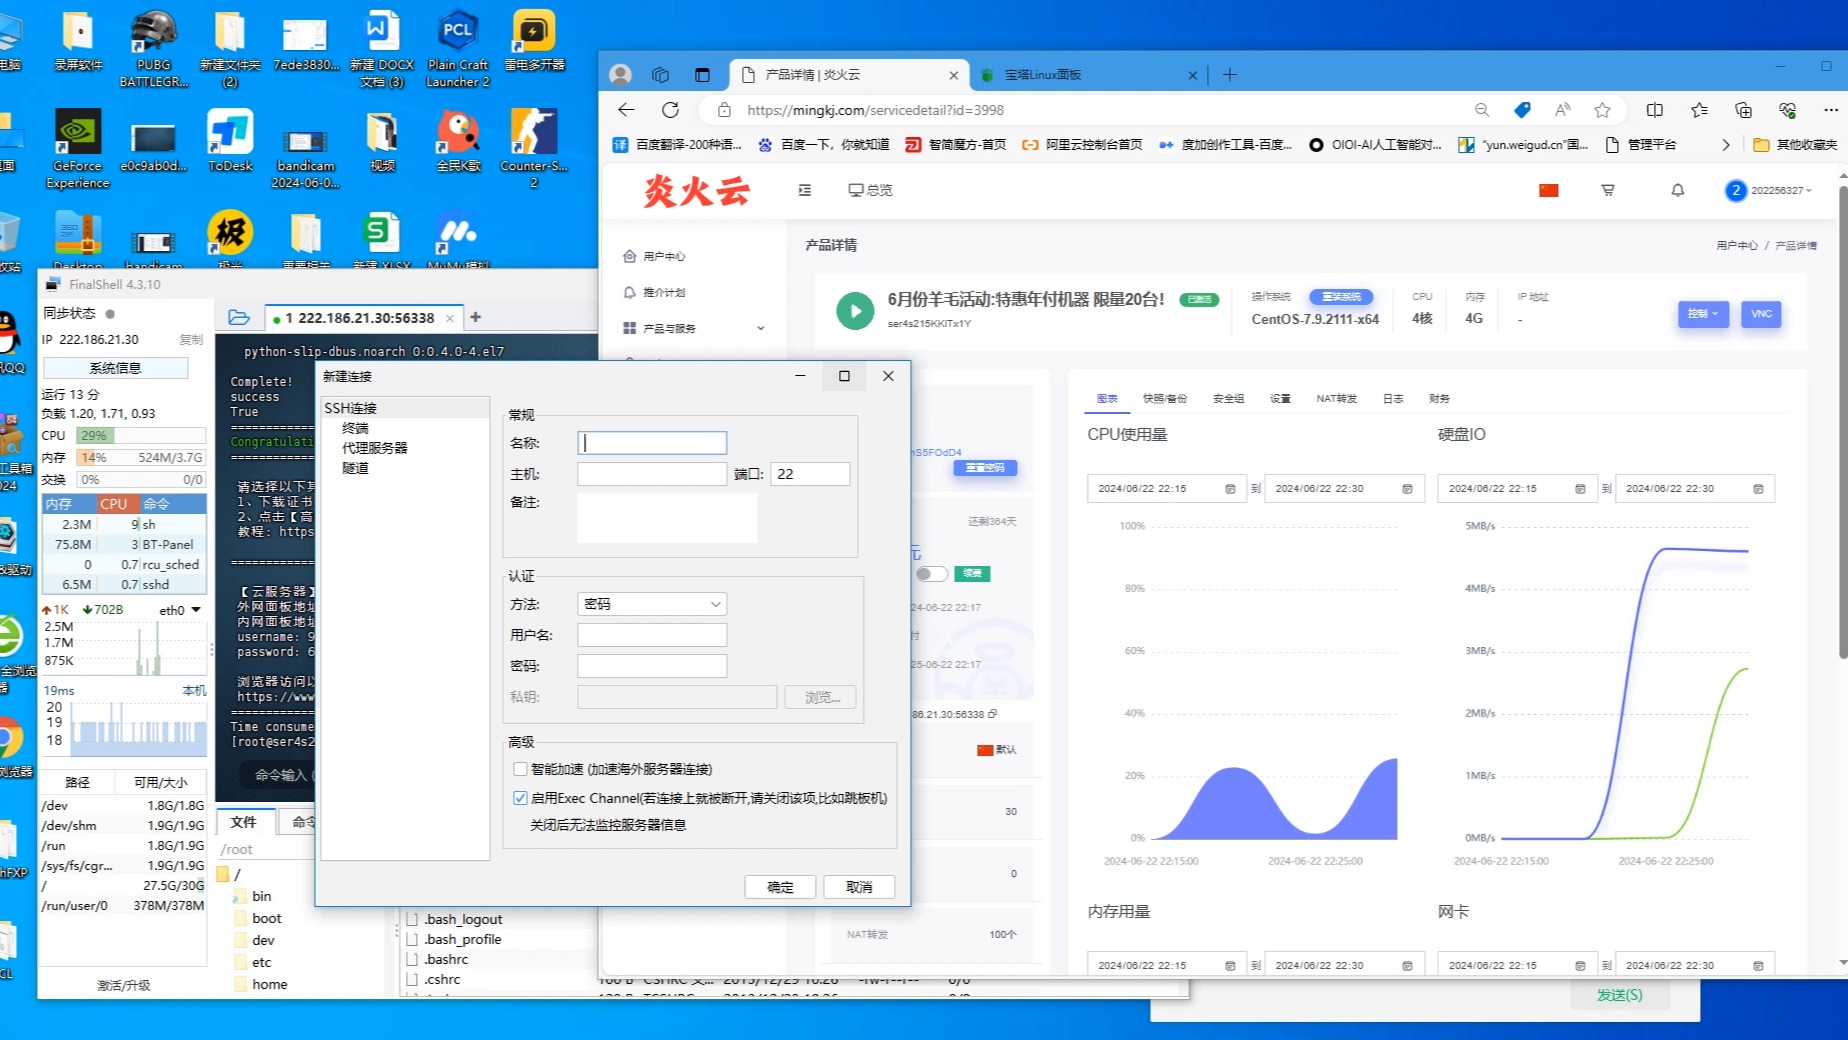1848x1040 pixels.
Task: Click the 用户名 input field
Action: [652, 635]
